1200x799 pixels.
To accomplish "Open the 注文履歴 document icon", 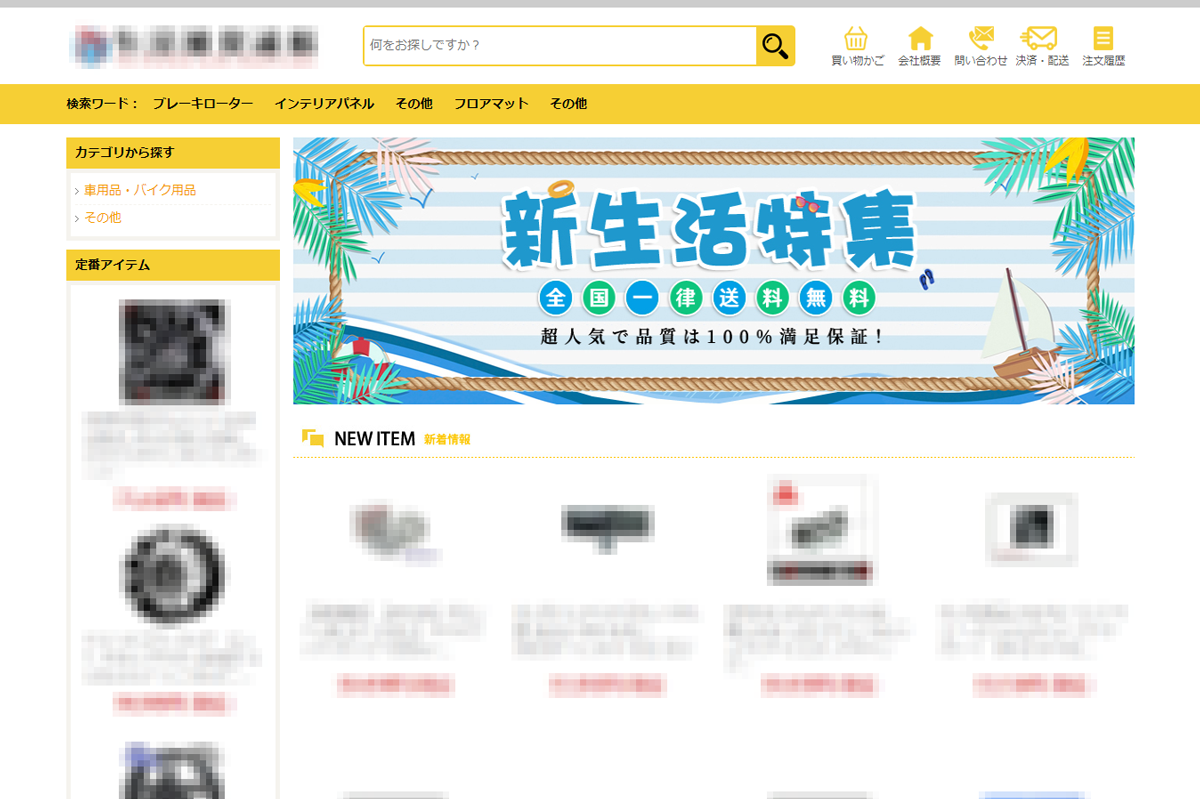I will [x=1103, y=46].
